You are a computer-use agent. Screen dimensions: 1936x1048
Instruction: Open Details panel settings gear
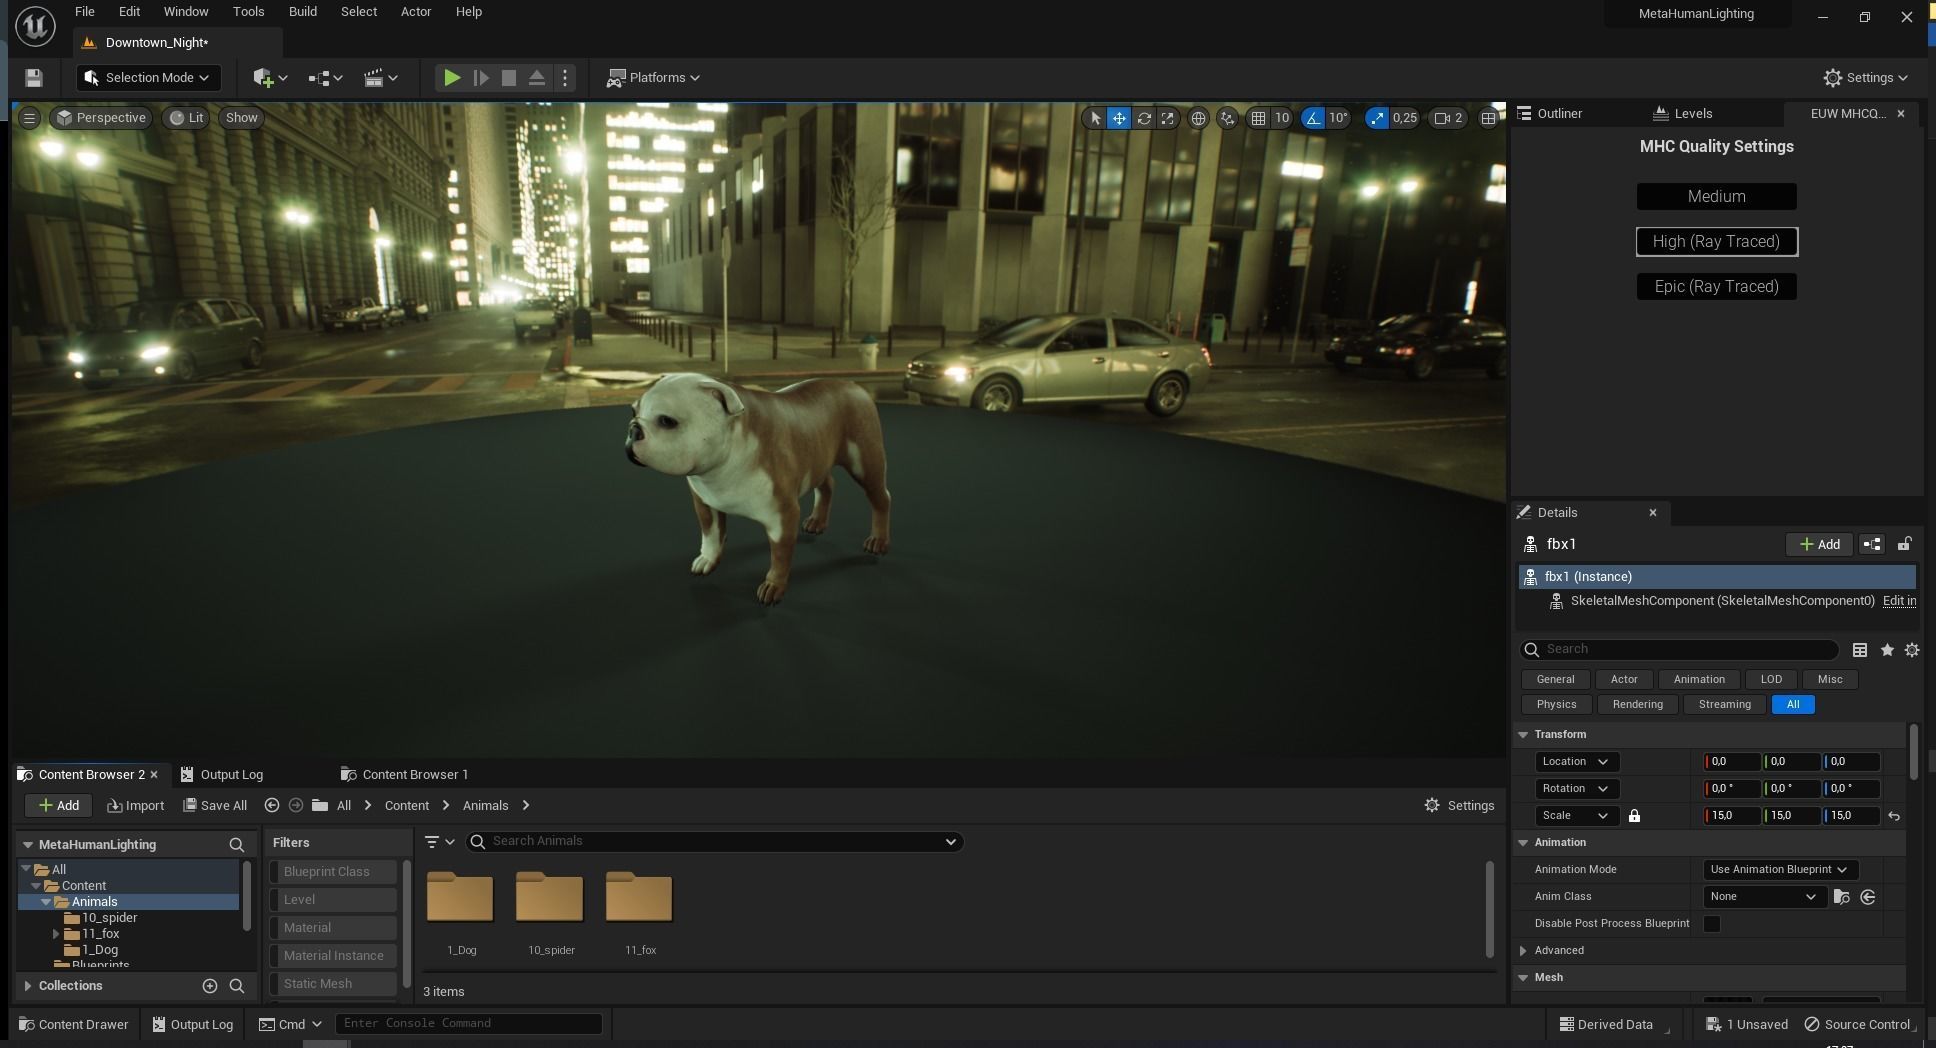tap(1911, 650)
